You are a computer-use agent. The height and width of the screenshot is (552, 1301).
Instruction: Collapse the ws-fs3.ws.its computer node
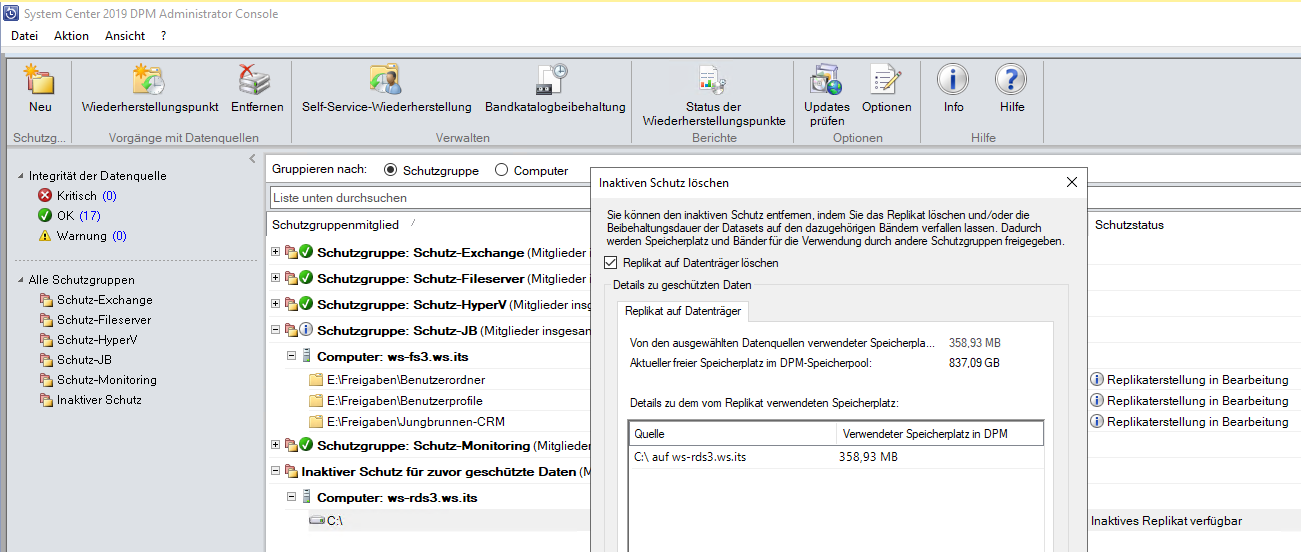(292, 356)
